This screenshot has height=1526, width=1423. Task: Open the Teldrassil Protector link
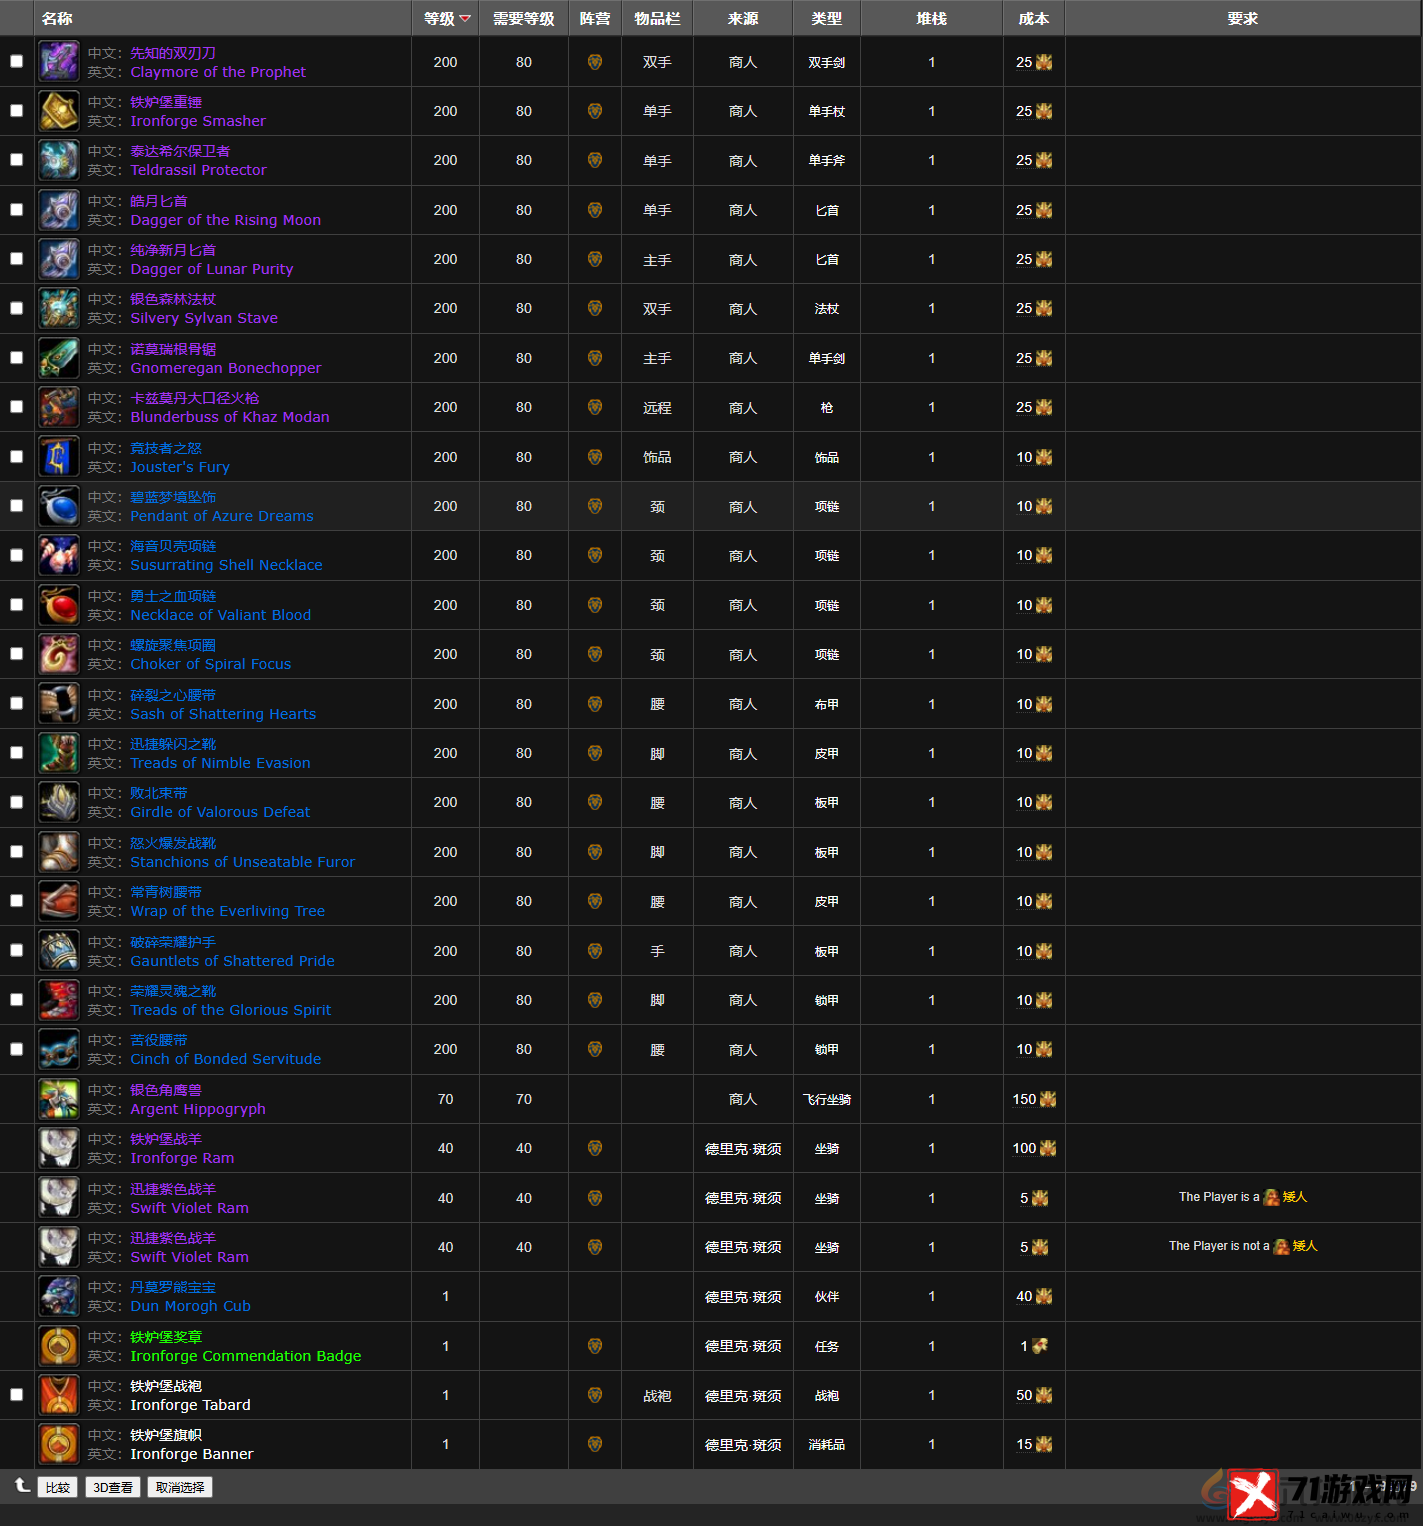click(x=198, y=170)
